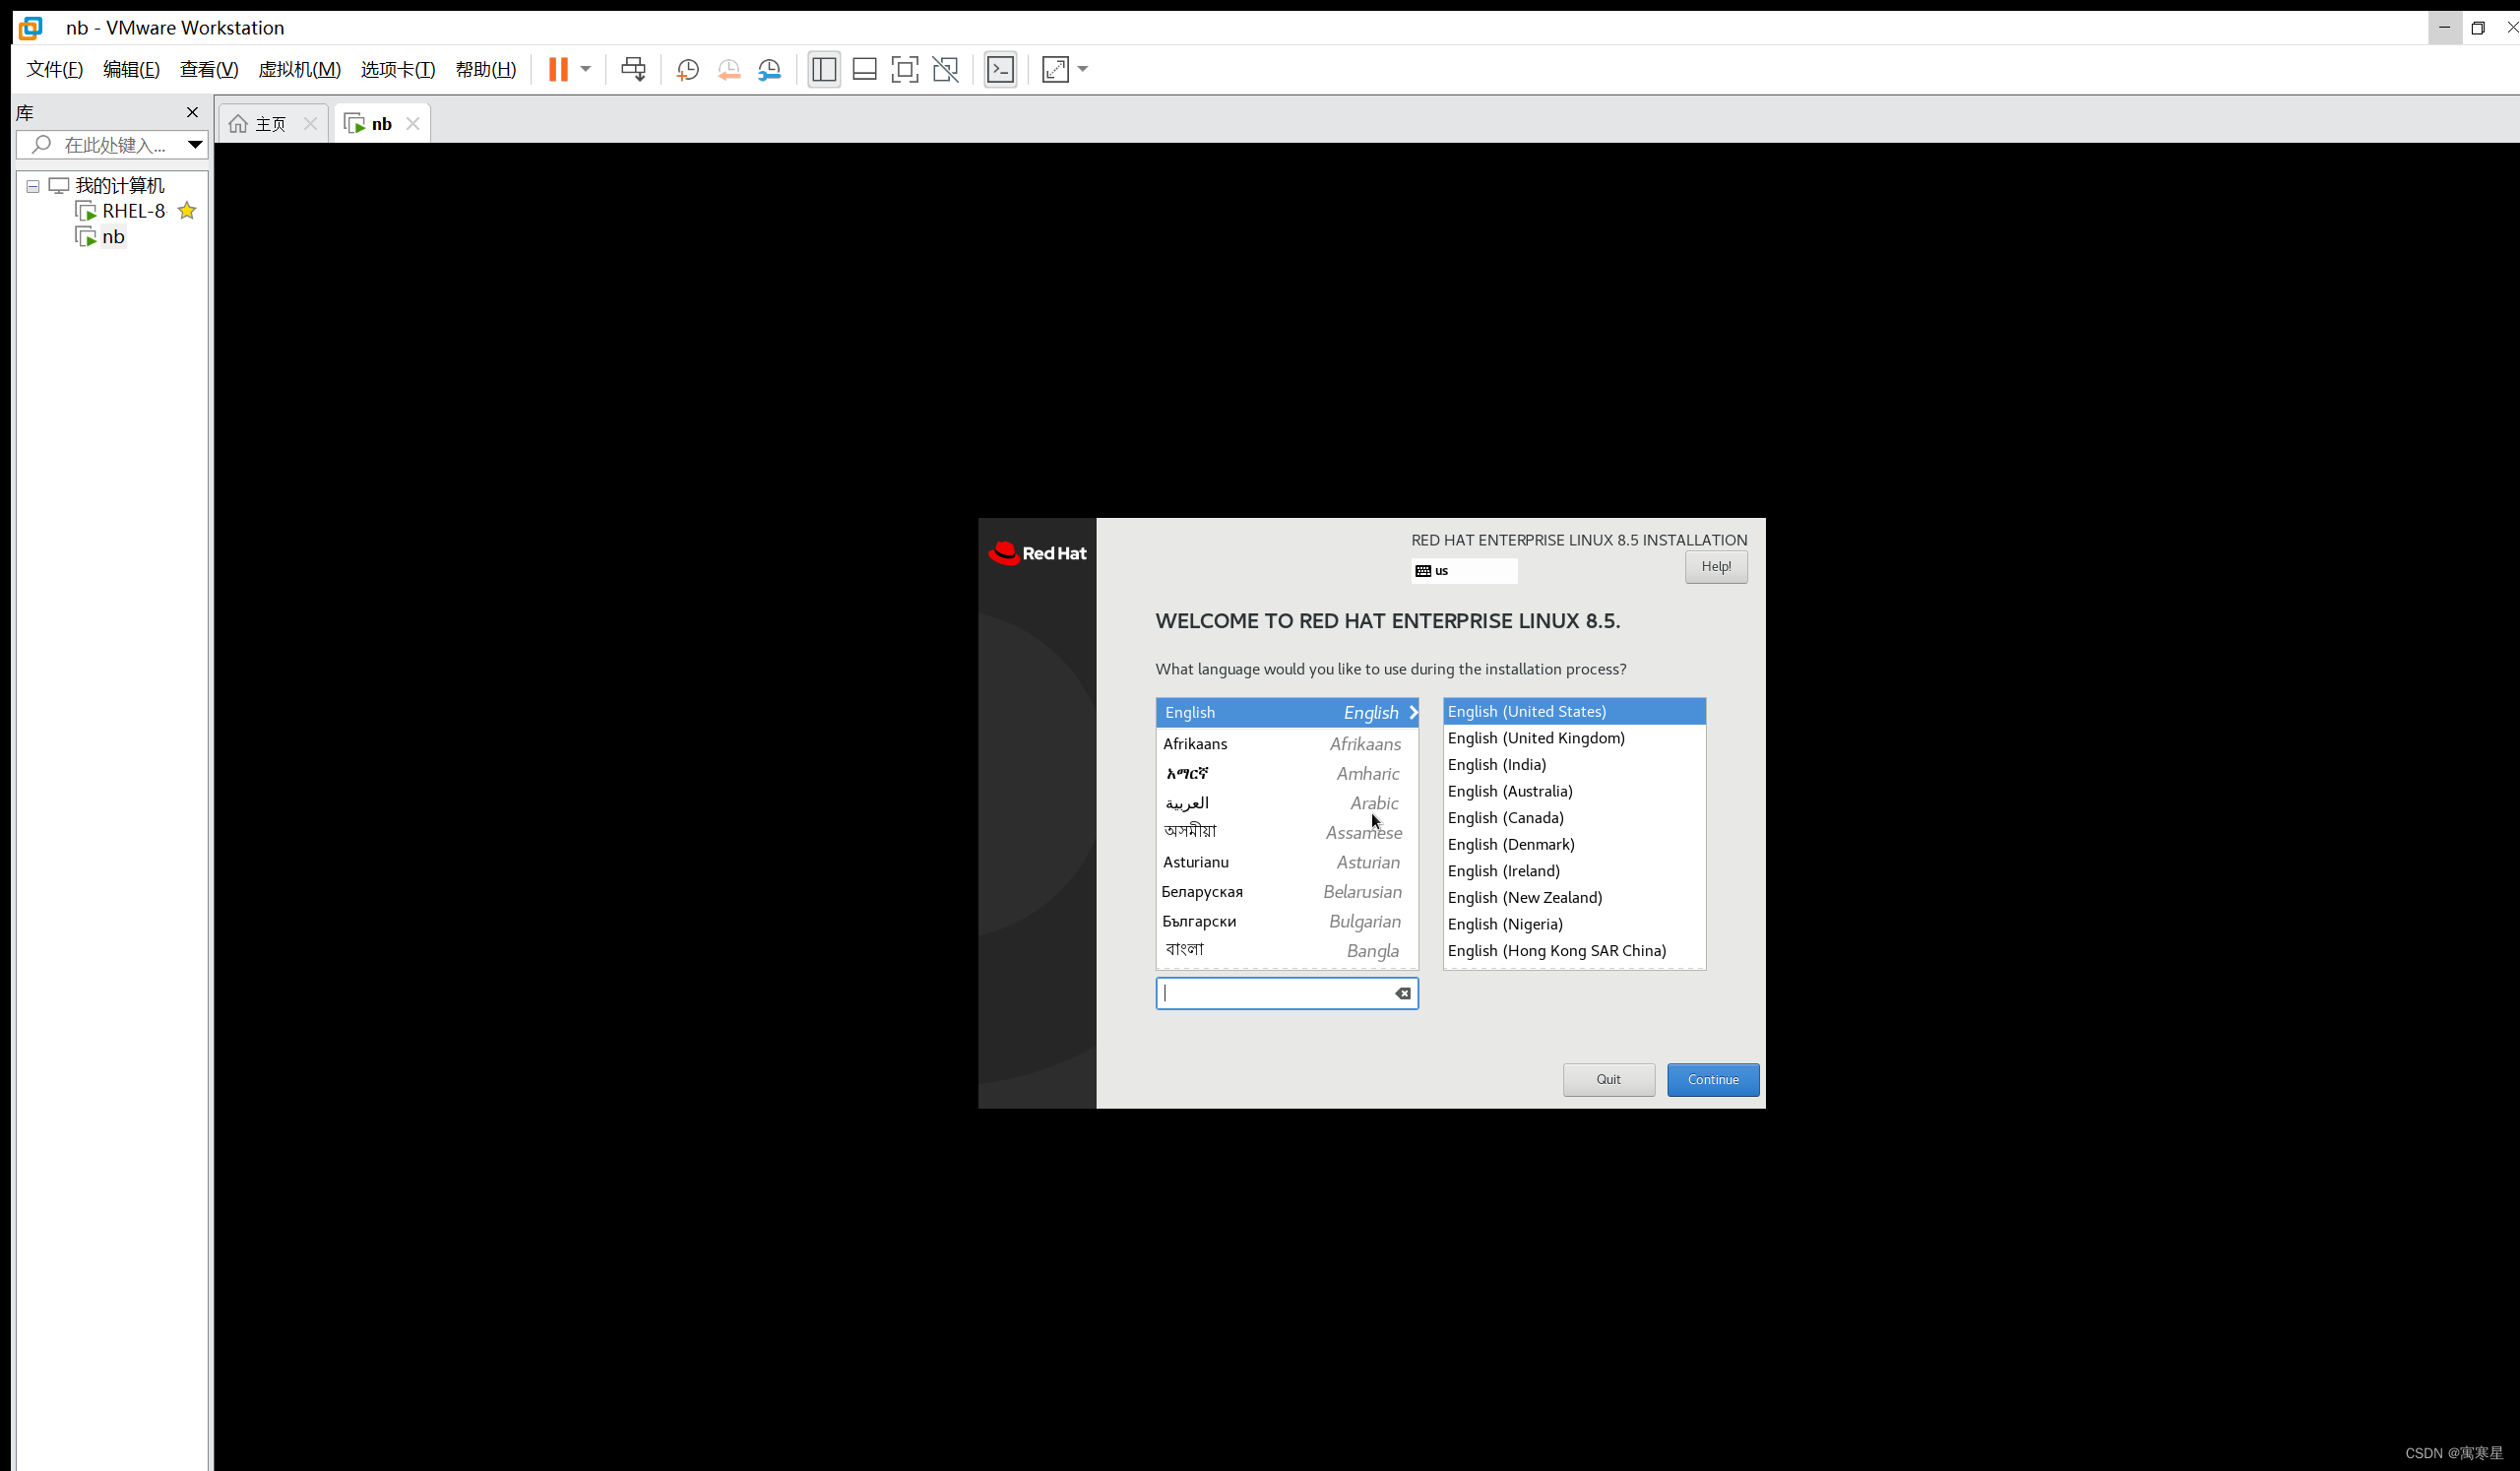Select English (Denmark) locale
The height and width of the screenshot is (1471, 2520).
click(x=1574, y=845)
